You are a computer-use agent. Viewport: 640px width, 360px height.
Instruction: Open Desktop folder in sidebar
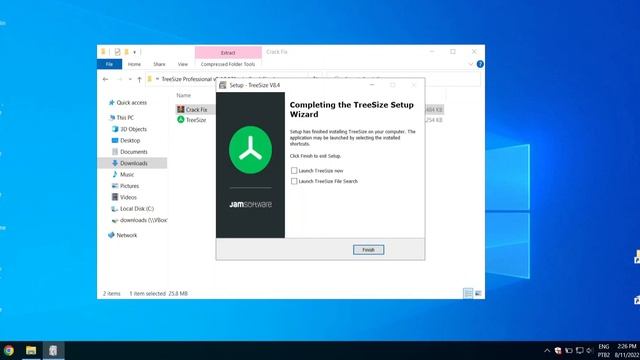130,140
